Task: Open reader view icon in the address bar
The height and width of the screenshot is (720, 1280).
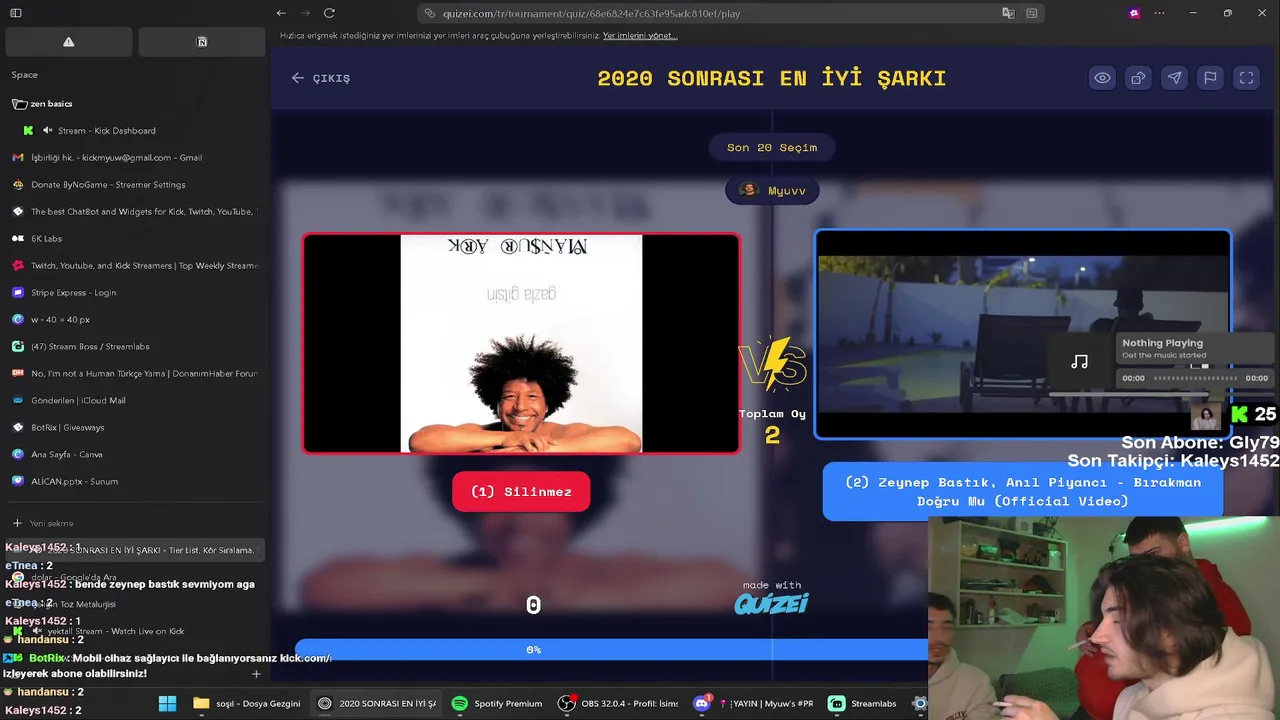Action: [1032, 13]
